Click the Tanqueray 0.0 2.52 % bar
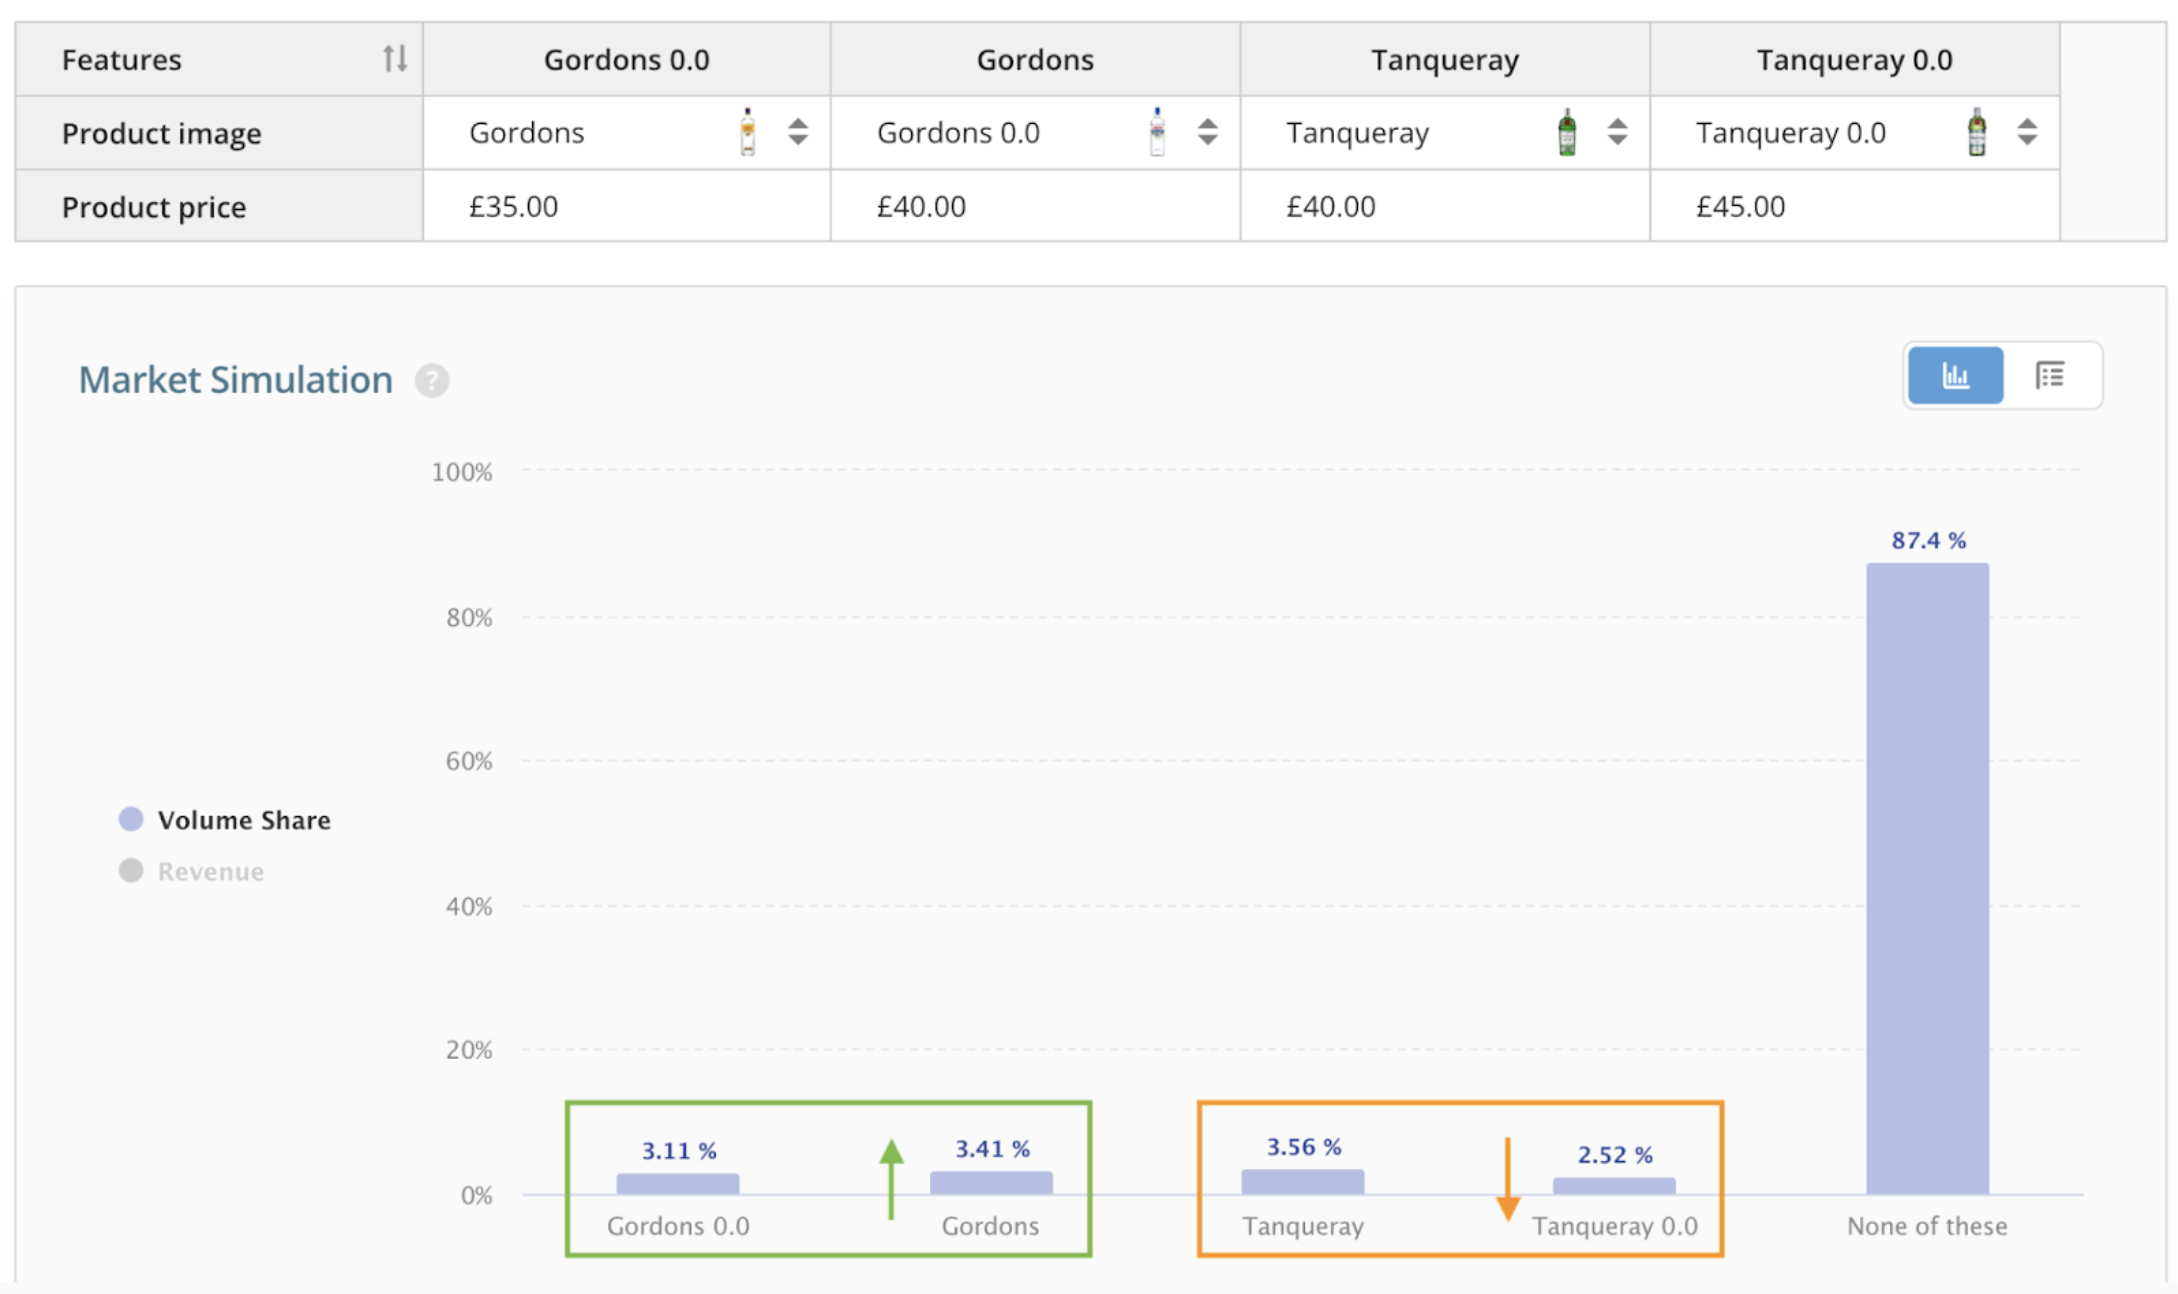This screenshot has height=1294, width=2178. (1614, 1186)
